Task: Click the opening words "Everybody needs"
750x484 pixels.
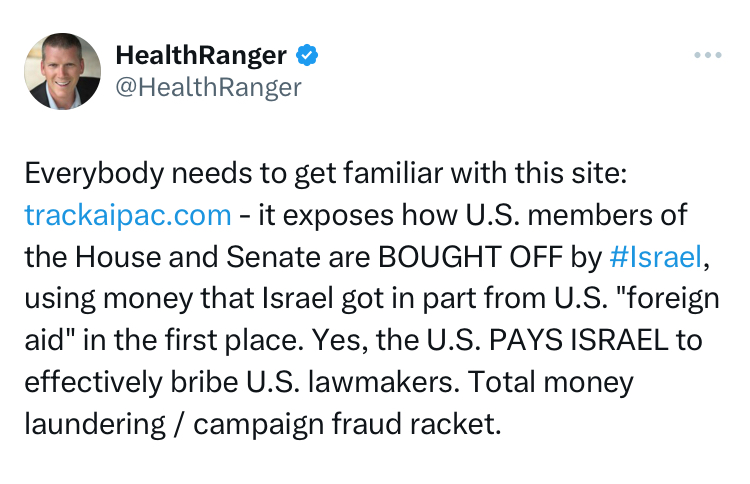Action: [x=124, y=172]
